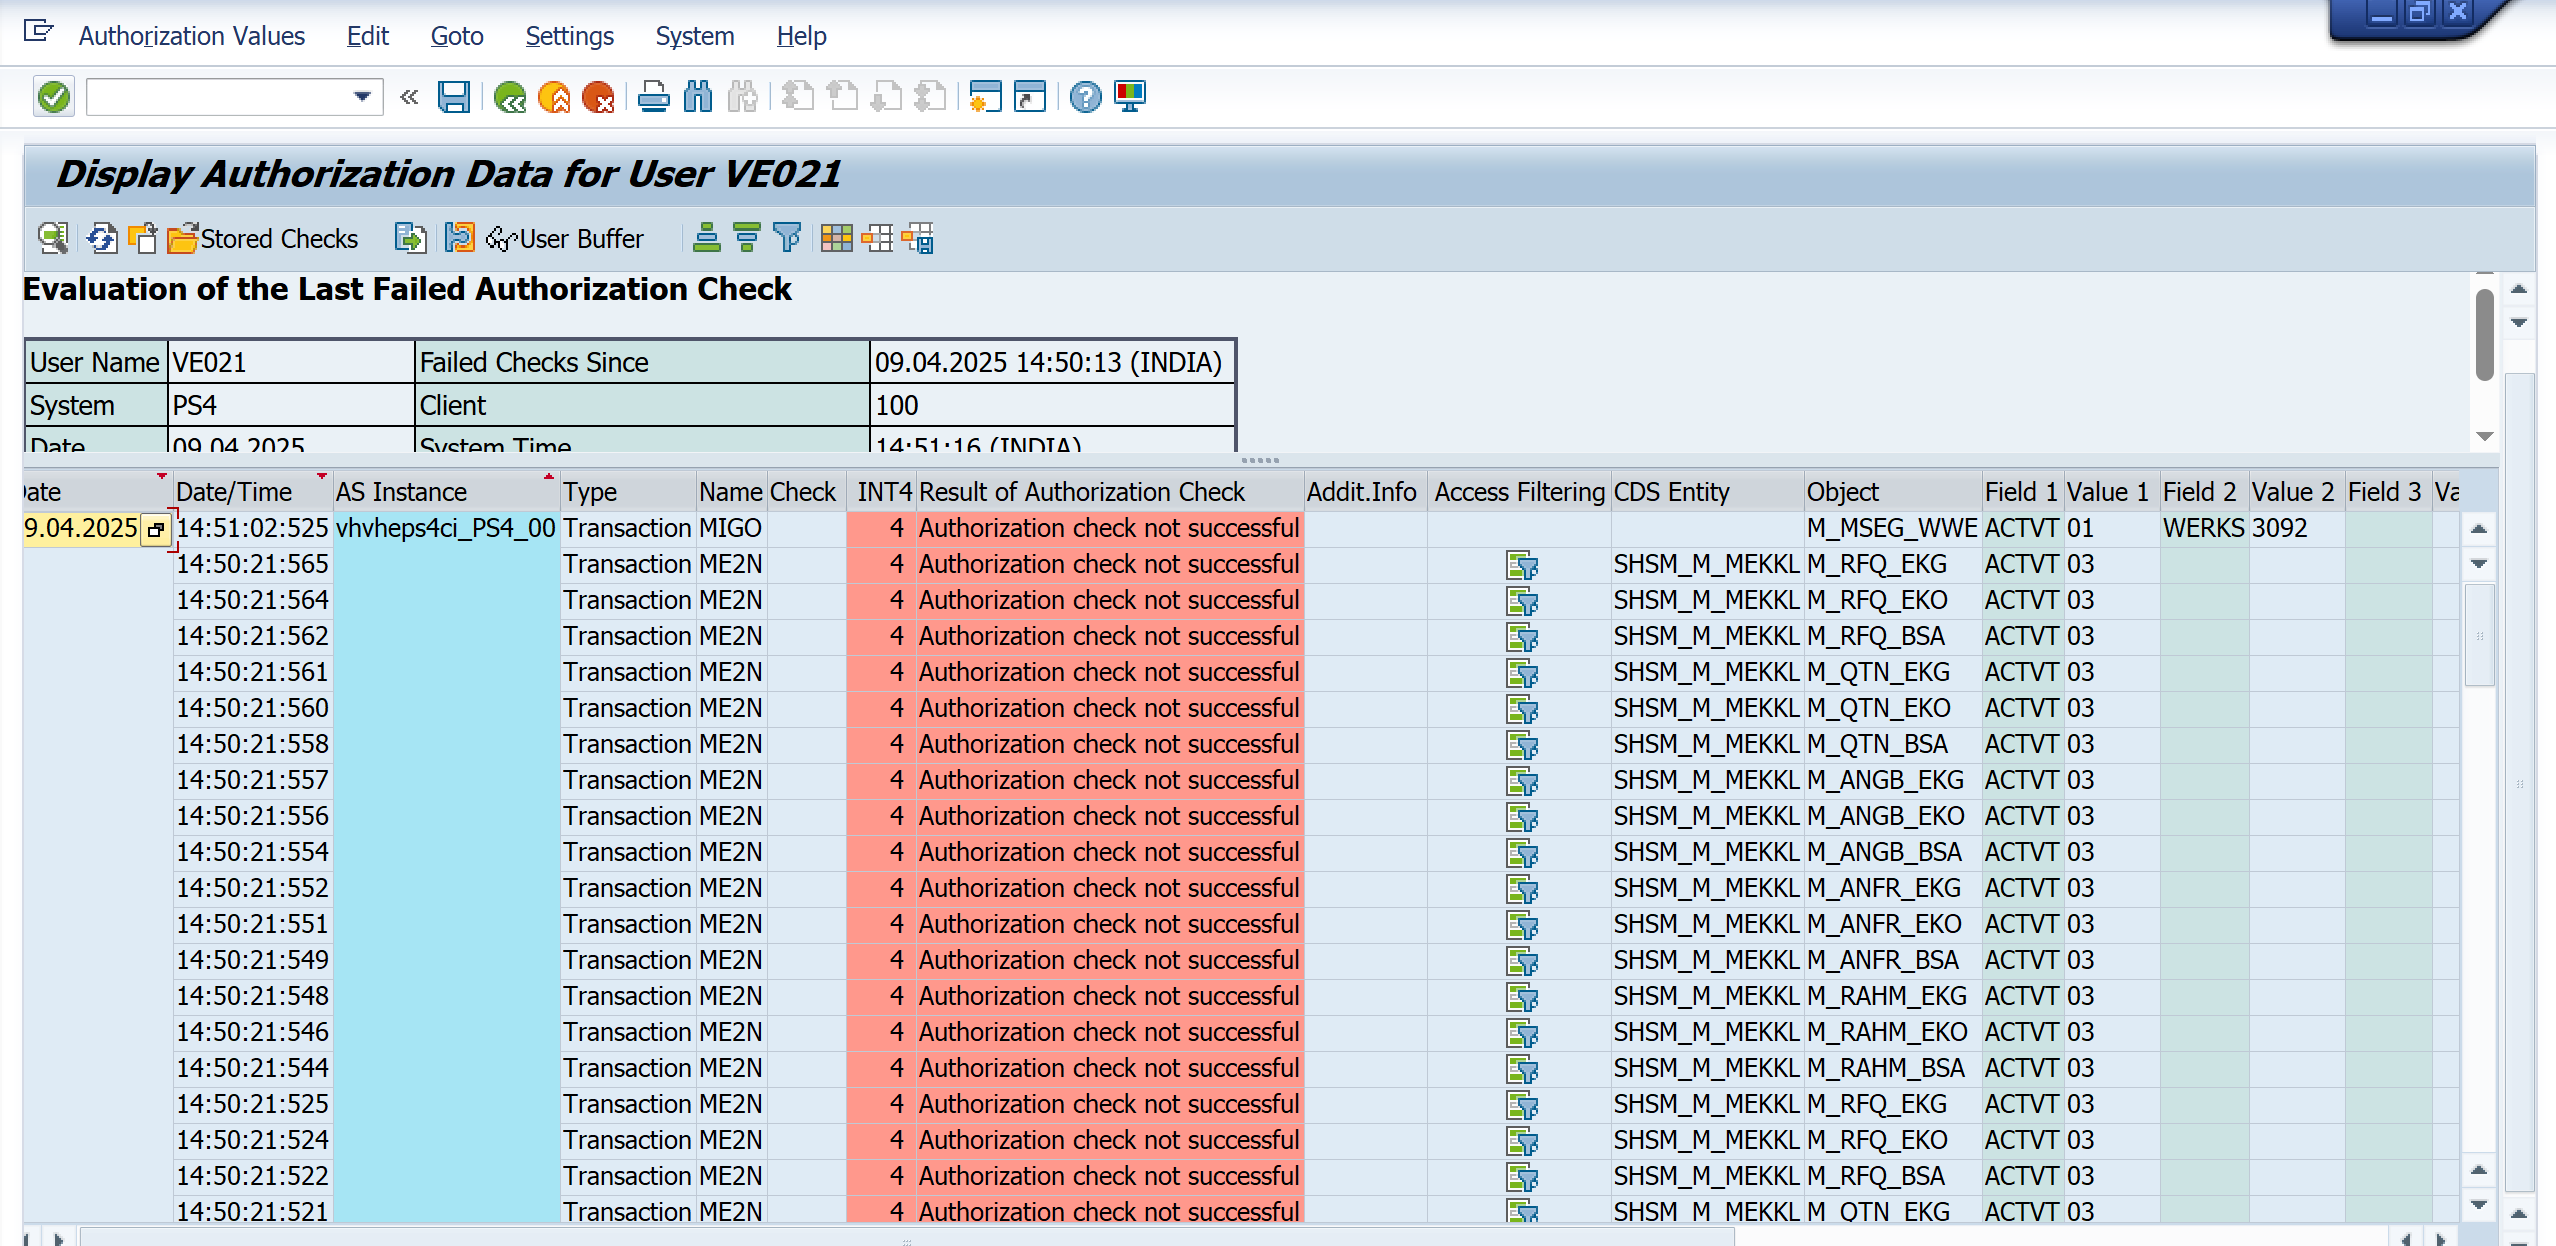This screenshot has width=2556, height=1246.
Task: Open the Authorization Values menu
Action: (192, 36)
